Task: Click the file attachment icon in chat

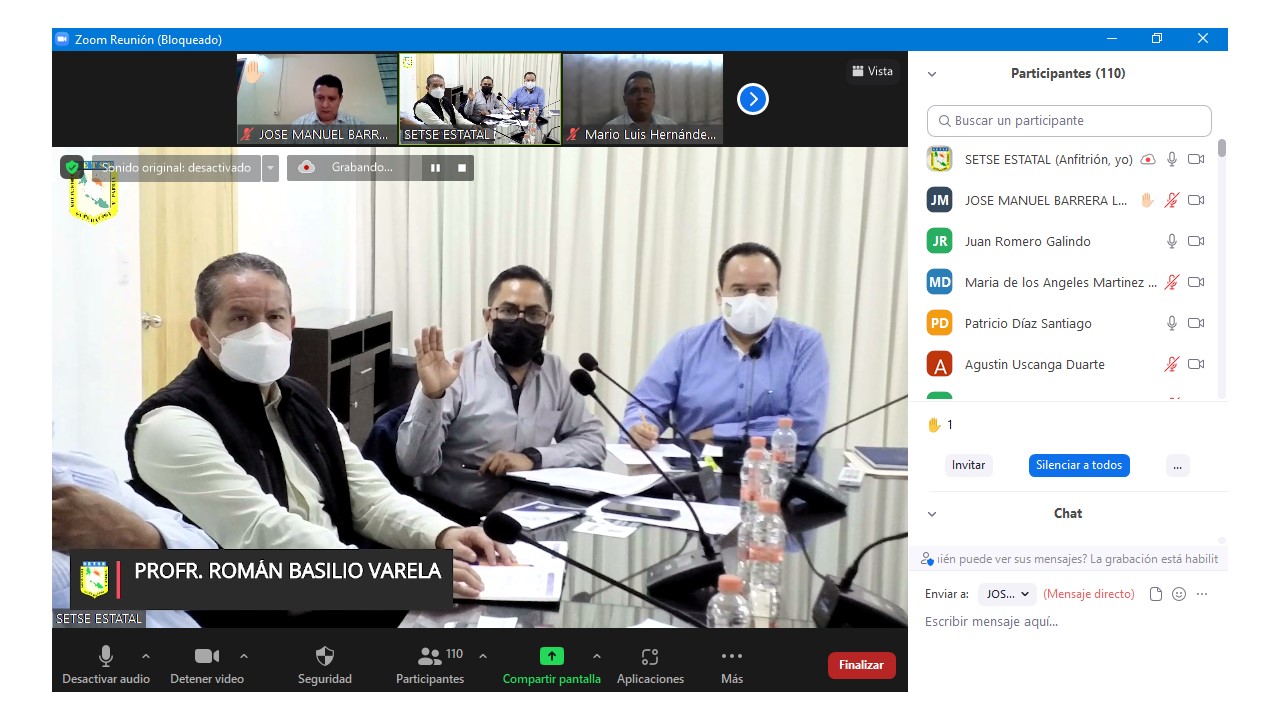Action: 1156,594
